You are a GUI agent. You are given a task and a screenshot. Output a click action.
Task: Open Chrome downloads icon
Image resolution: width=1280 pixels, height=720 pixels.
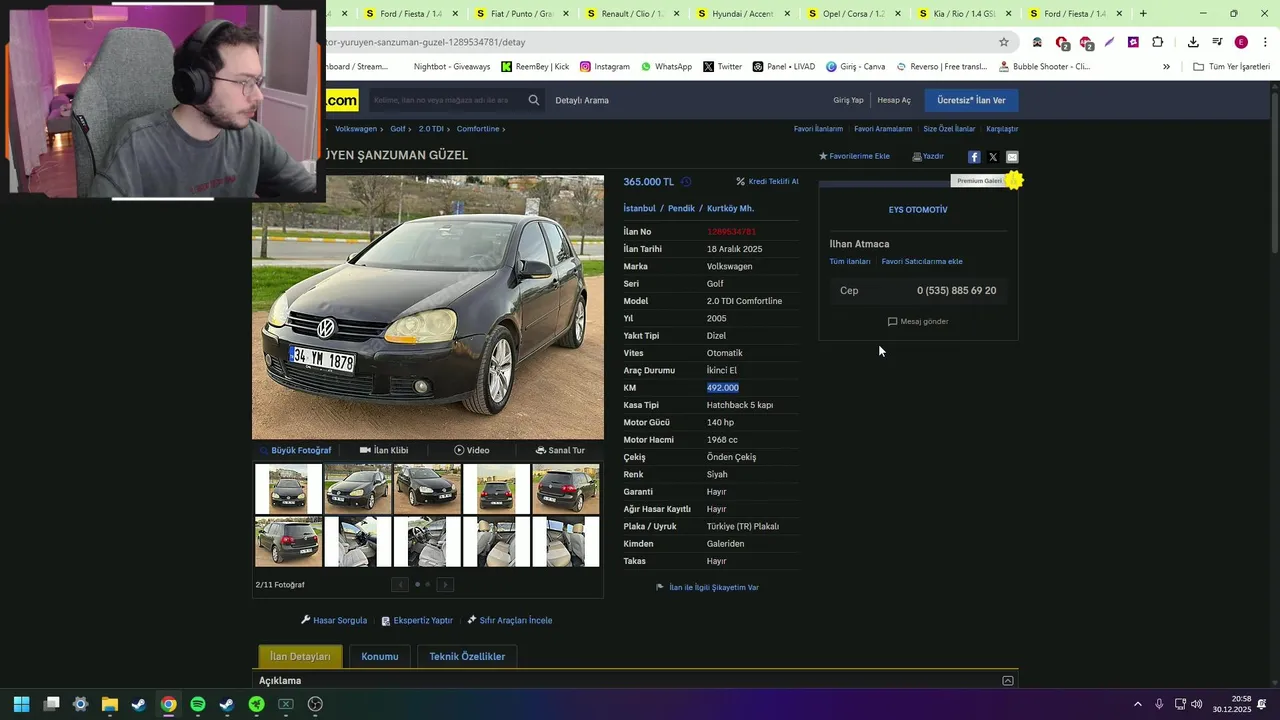(x=1193, y=42)
